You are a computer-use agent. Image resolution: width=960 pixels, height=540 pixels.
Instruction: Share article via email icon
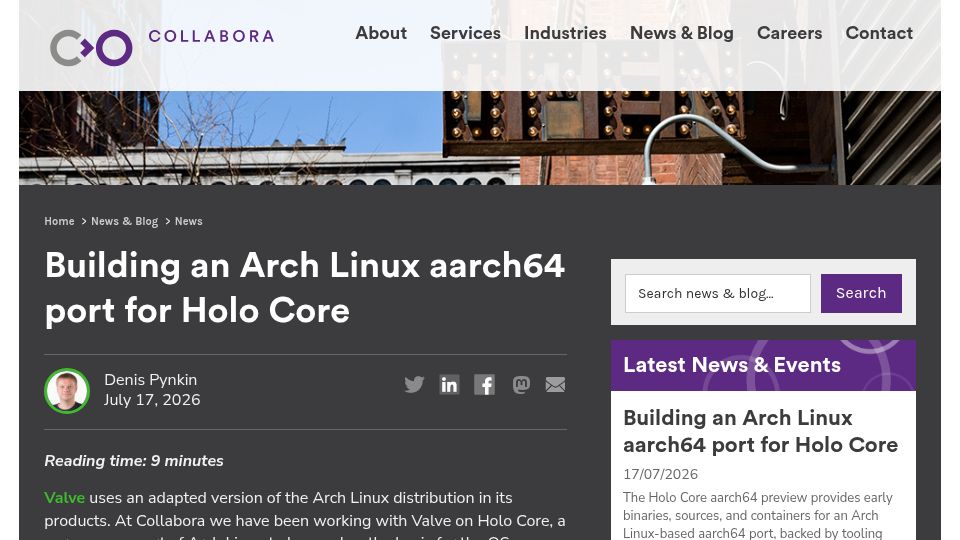point(555,384)
